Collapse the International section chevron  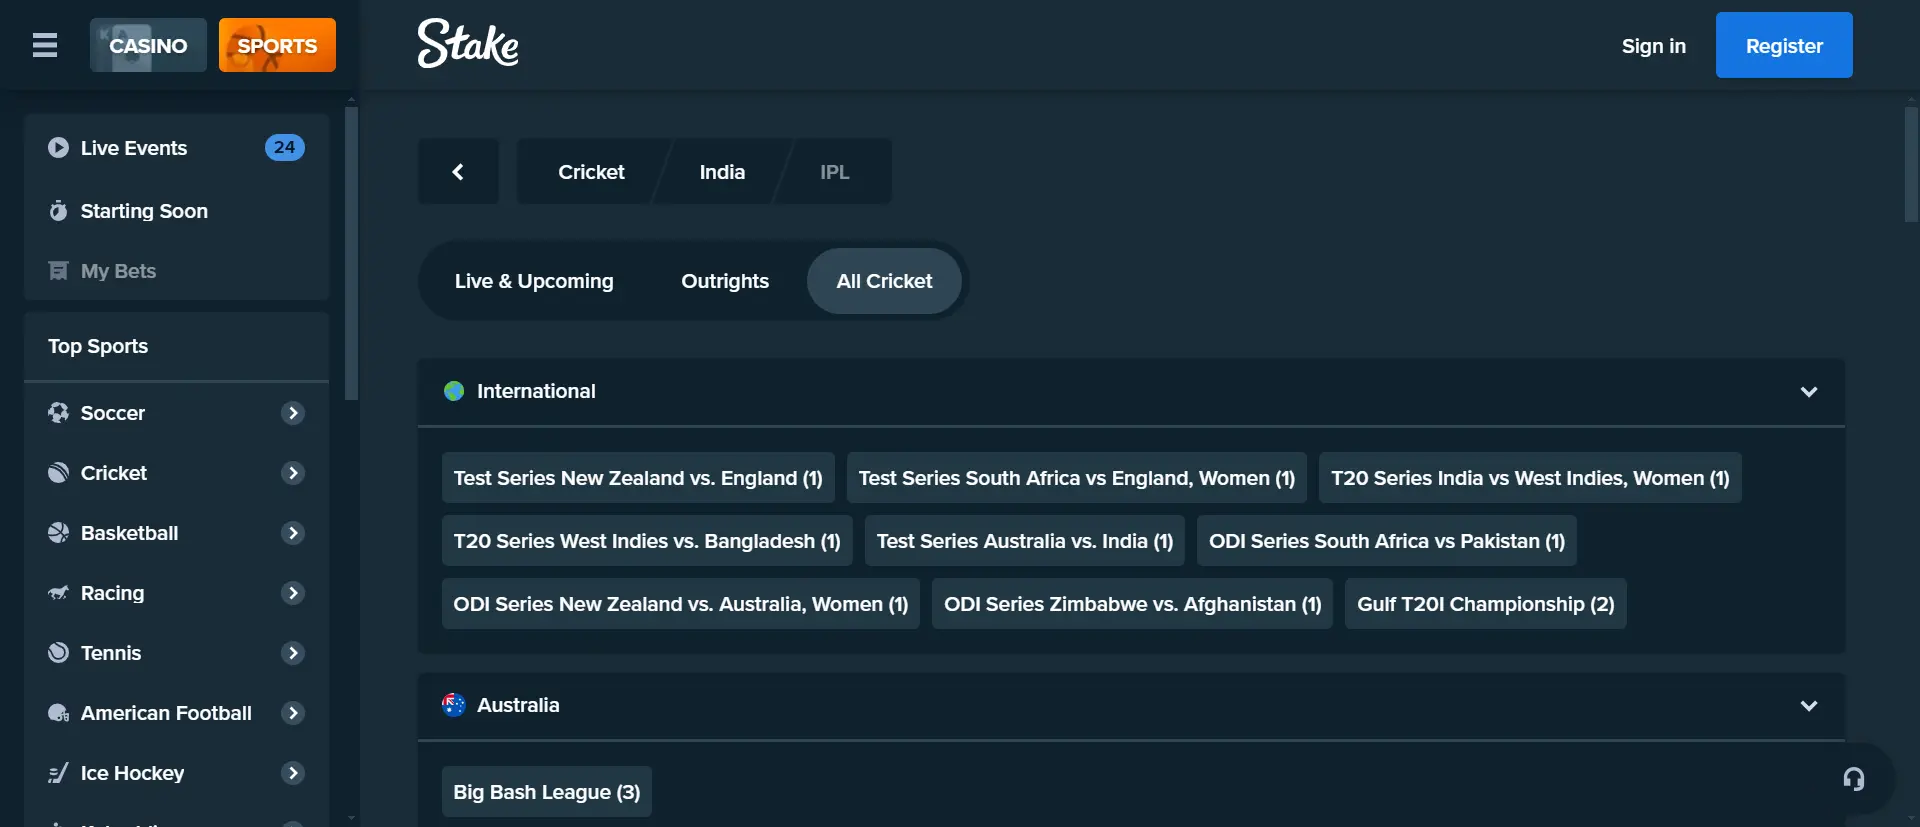tap(1809, 392)
